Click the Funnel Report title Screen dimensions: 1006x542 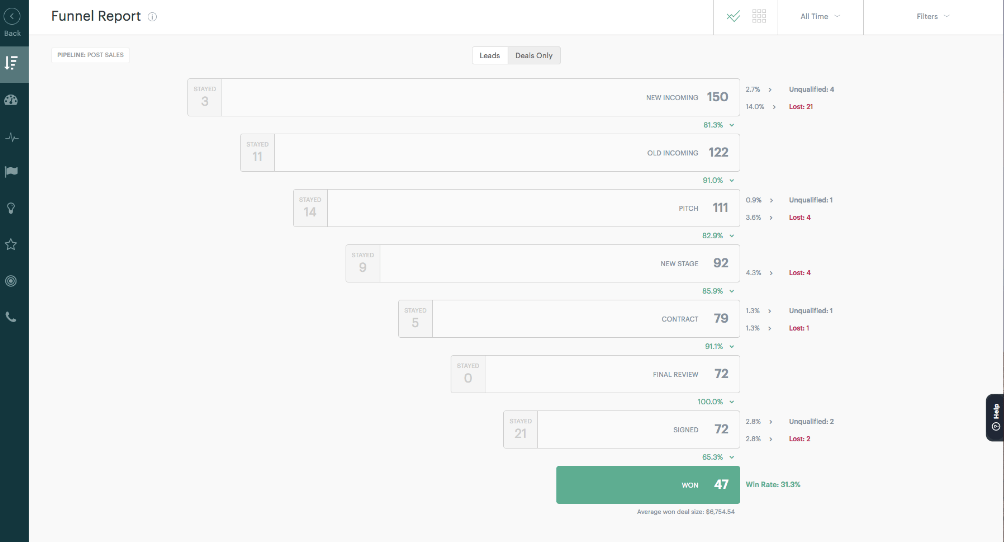[x=96, y=17]
